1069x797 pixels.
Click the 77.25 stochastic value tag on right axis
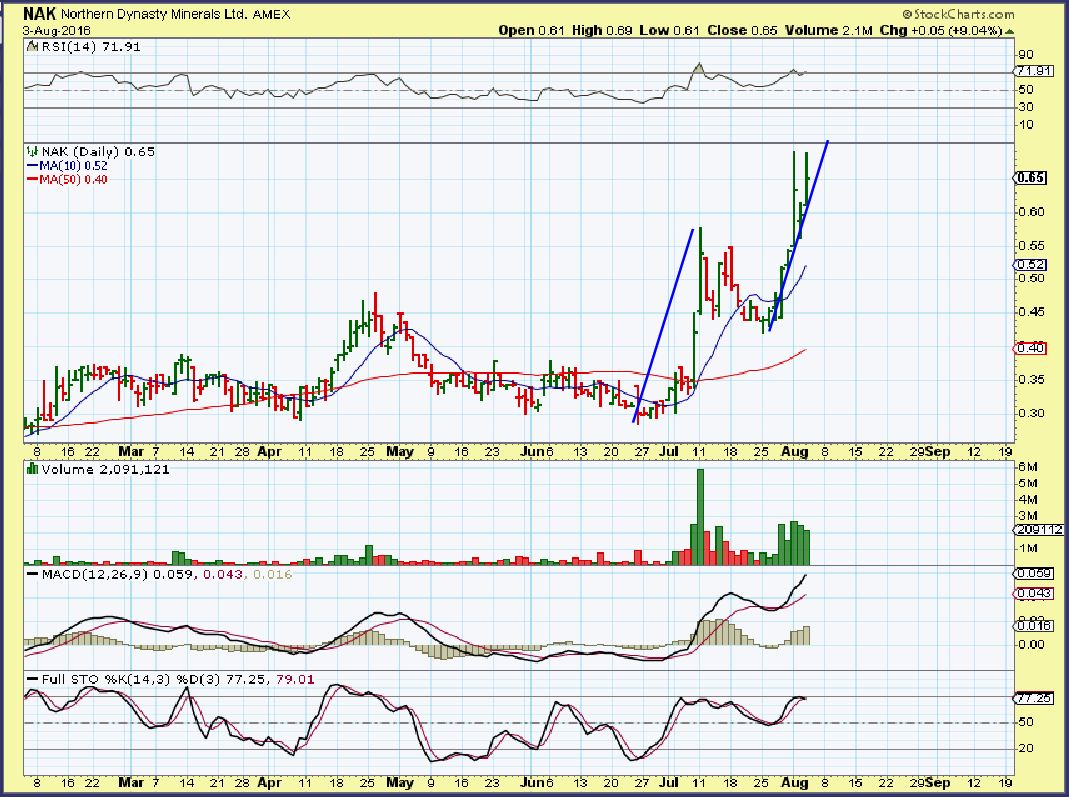(1034, 698)
